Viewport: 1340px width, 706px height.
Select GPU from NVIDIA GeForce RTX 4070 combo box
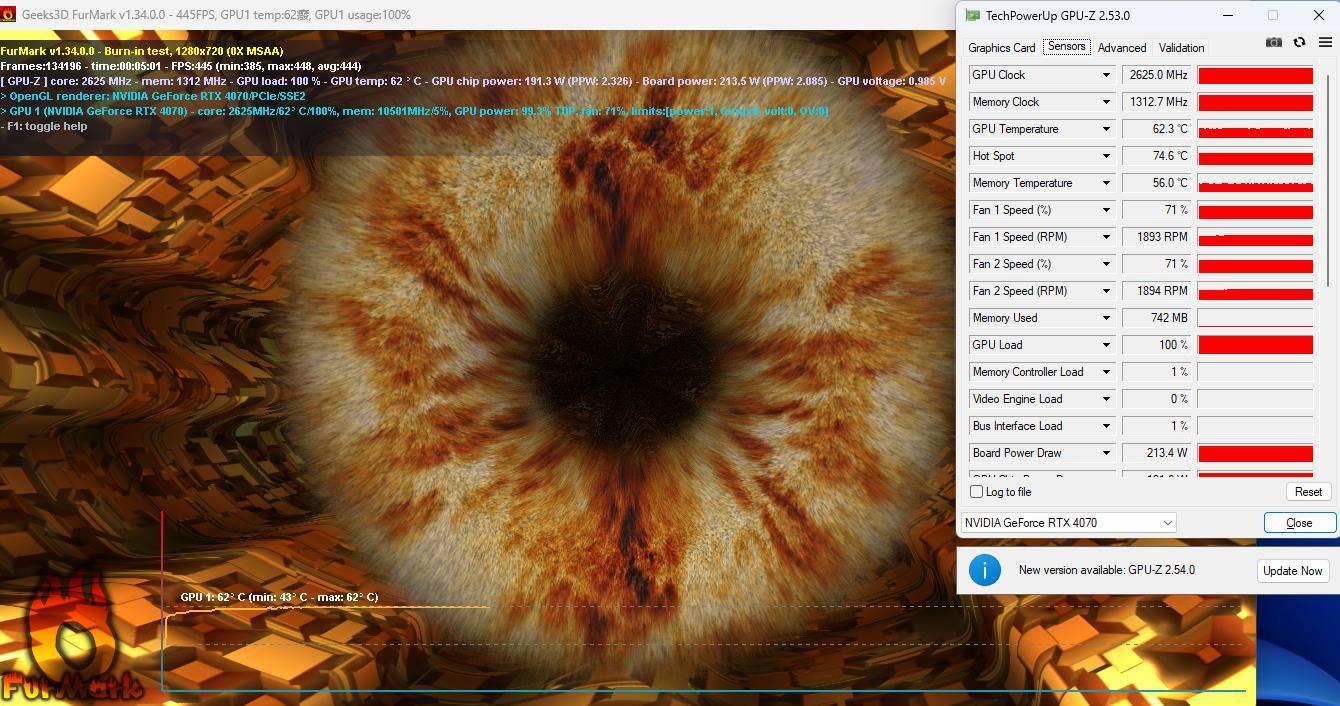point(1068,523)
